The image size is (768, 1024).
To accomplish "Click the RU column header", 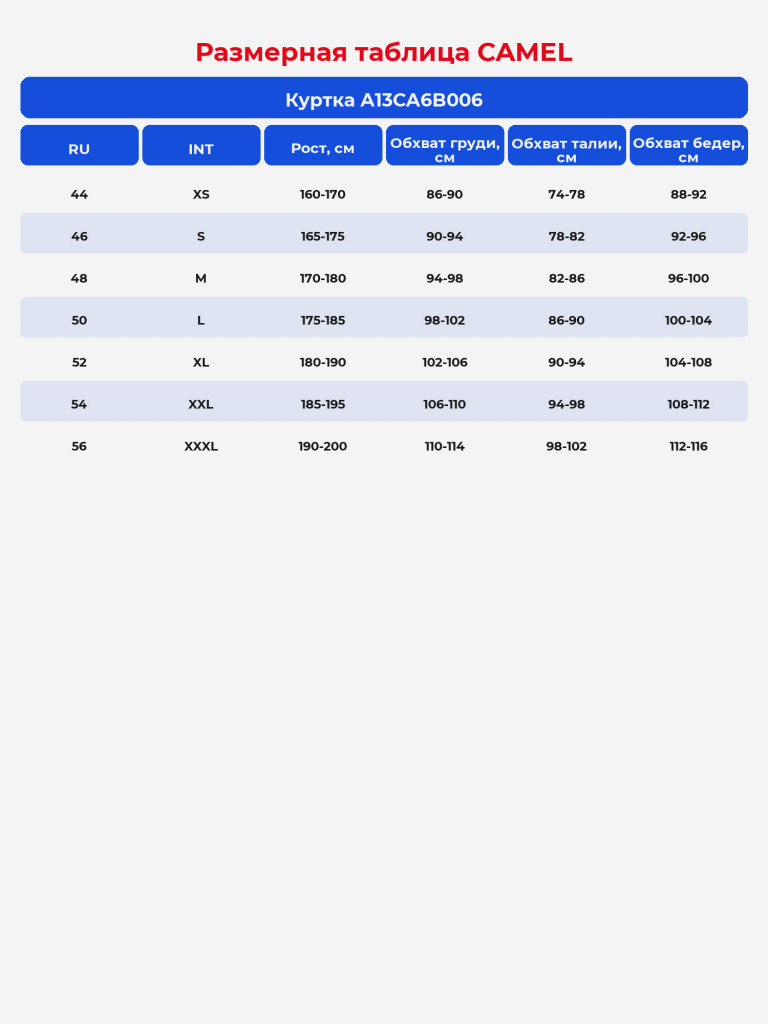I will coord(79,146).
